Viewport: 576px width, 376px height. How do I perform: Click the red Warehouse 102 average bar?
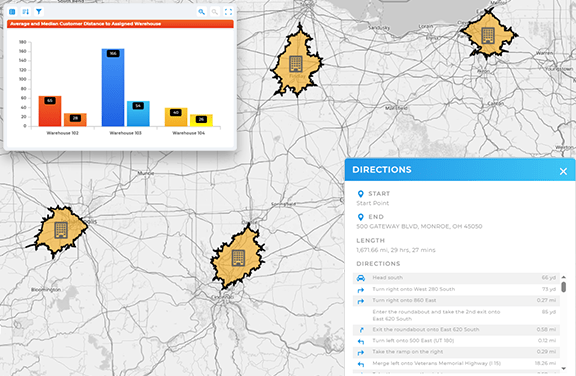click(x=50, y=111)
